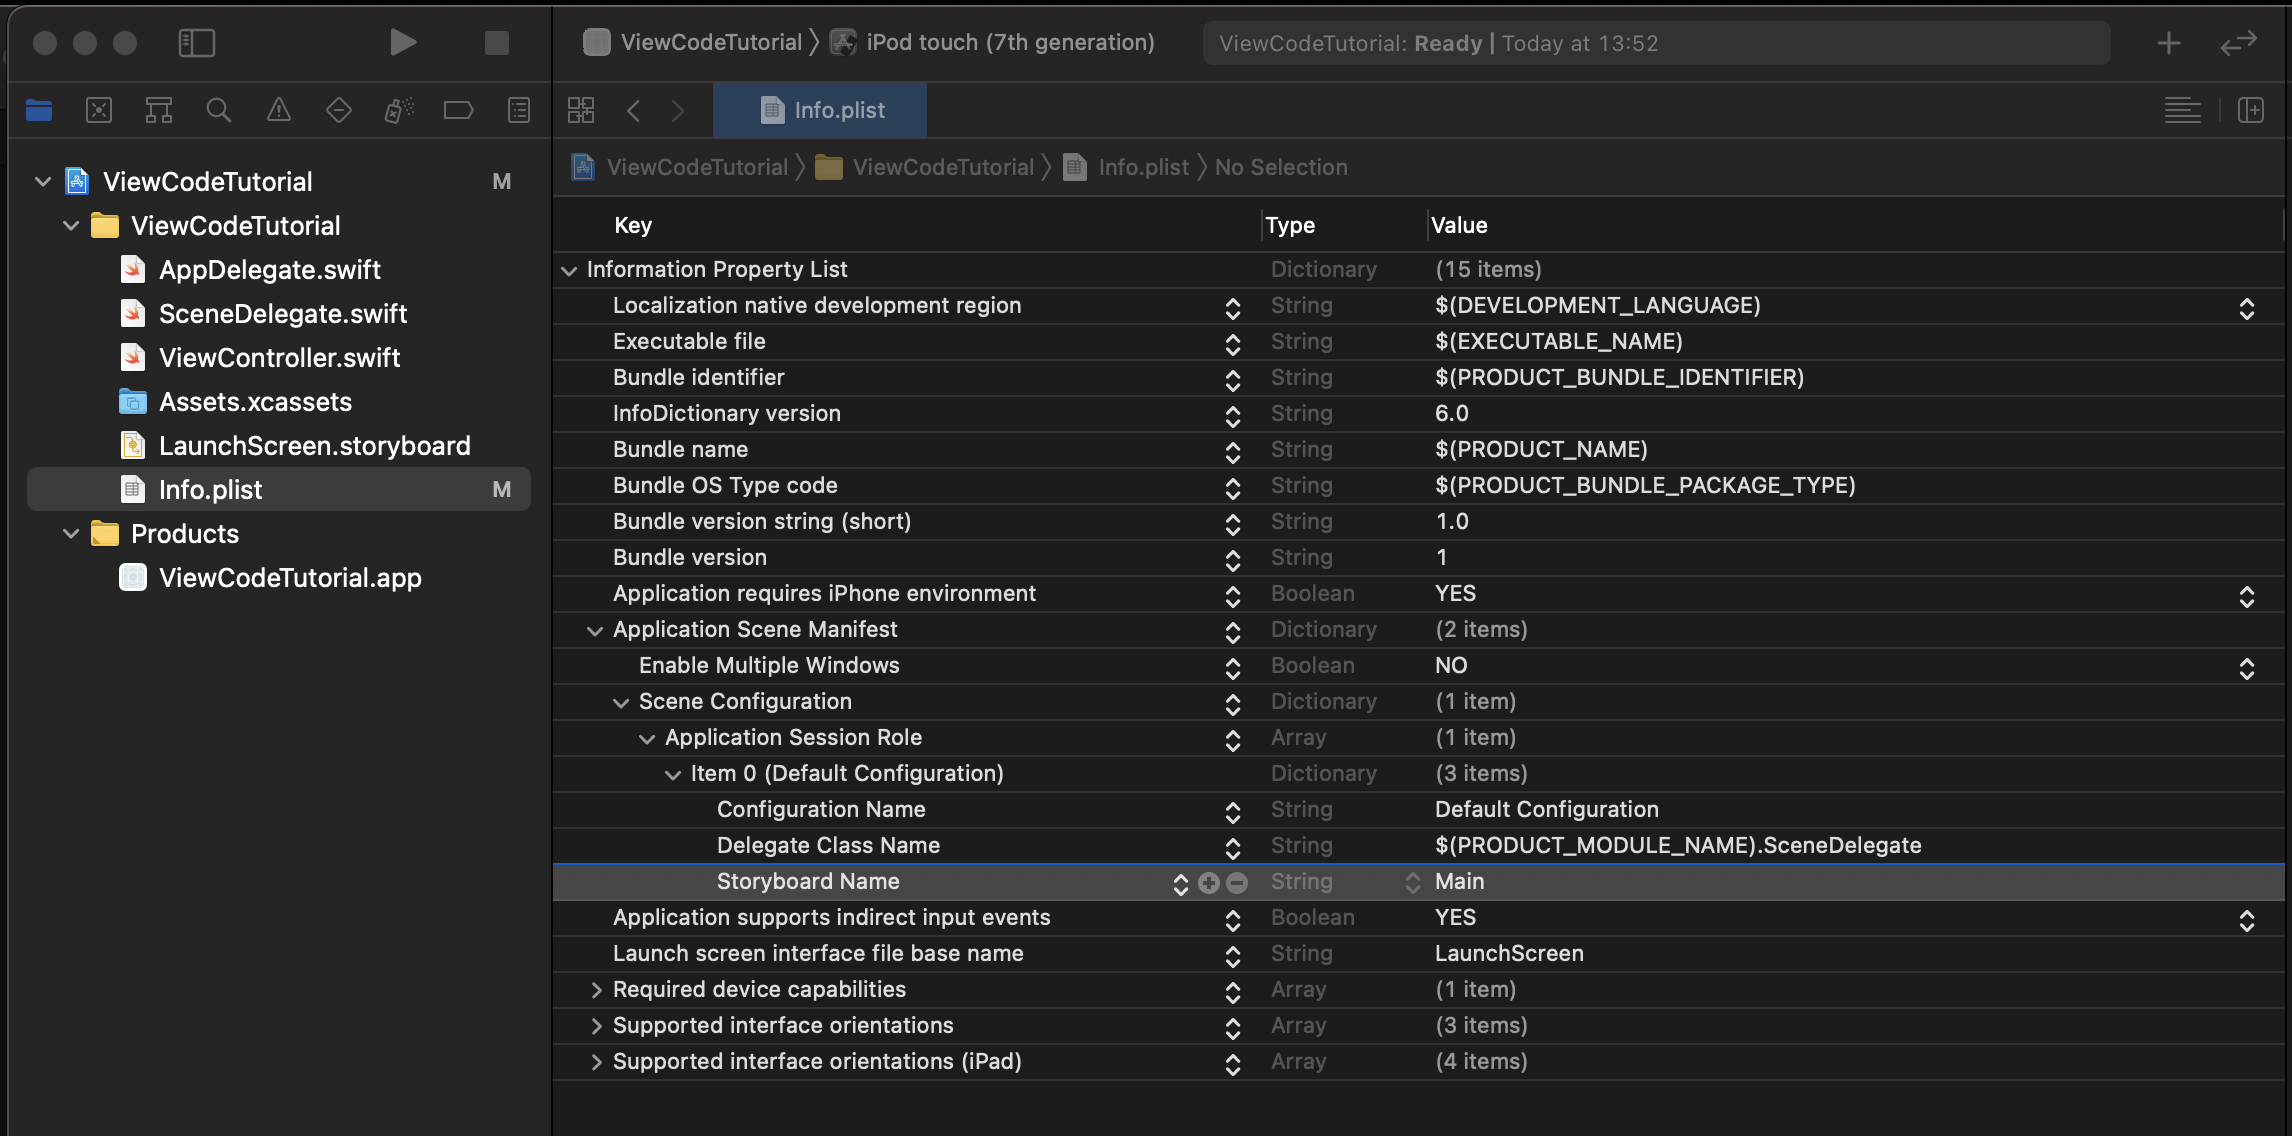This screenshot has height=1136, width=2292.
Task: Select the Info.plist editor tab
Action: pos(820,110)
